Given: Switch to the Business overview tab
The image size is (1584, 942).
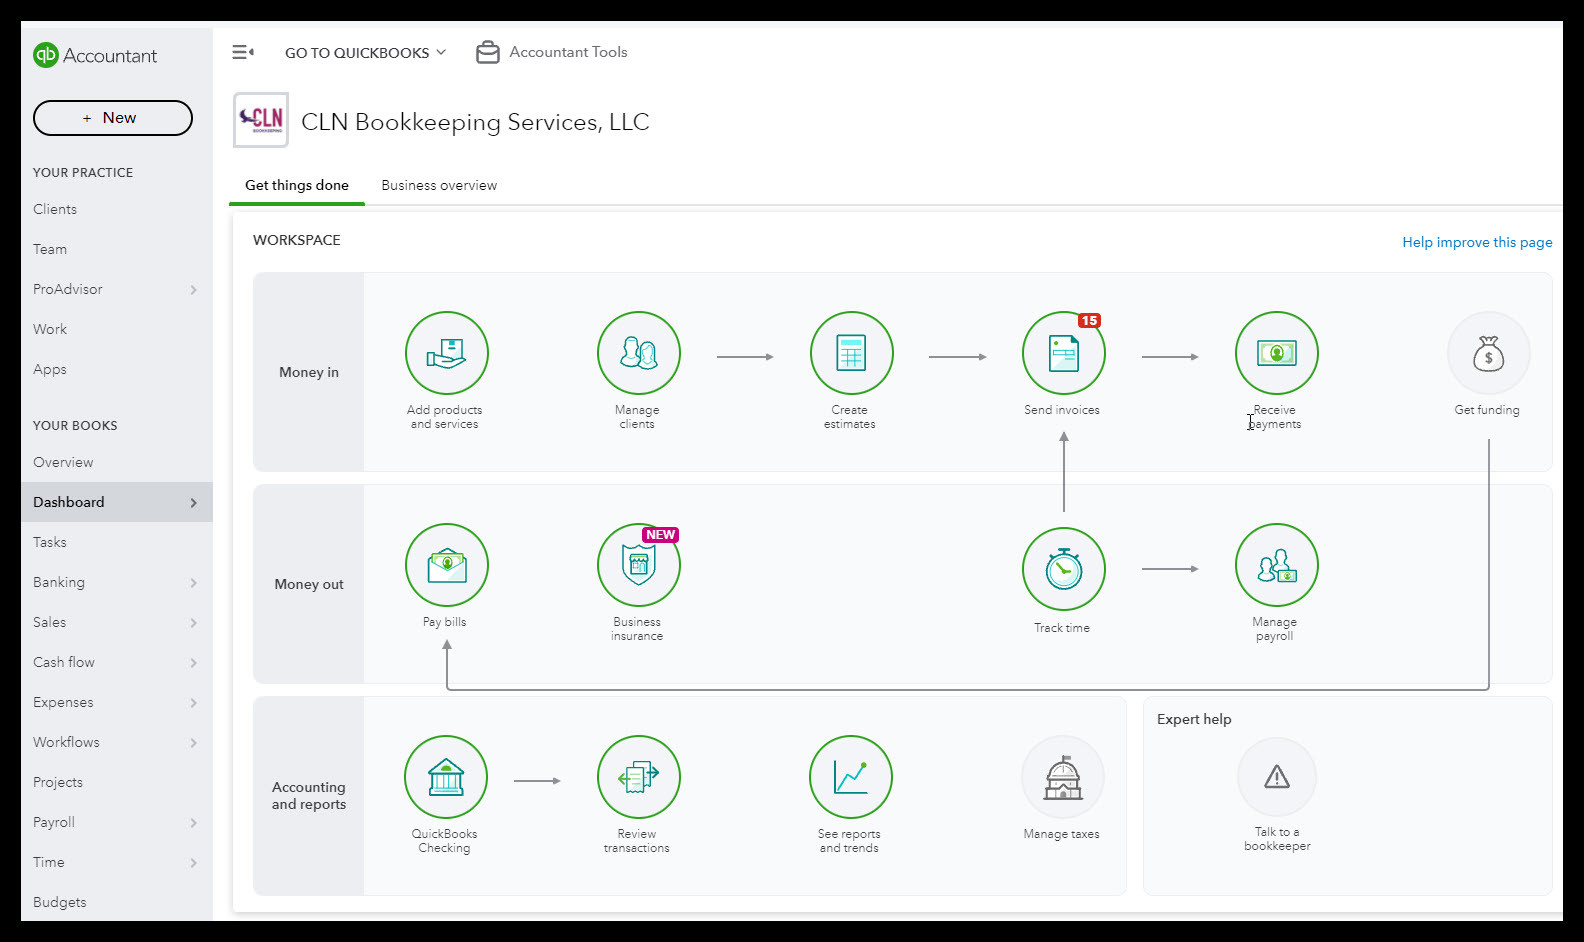Looking at the screenshot, I should coord(439,186).
